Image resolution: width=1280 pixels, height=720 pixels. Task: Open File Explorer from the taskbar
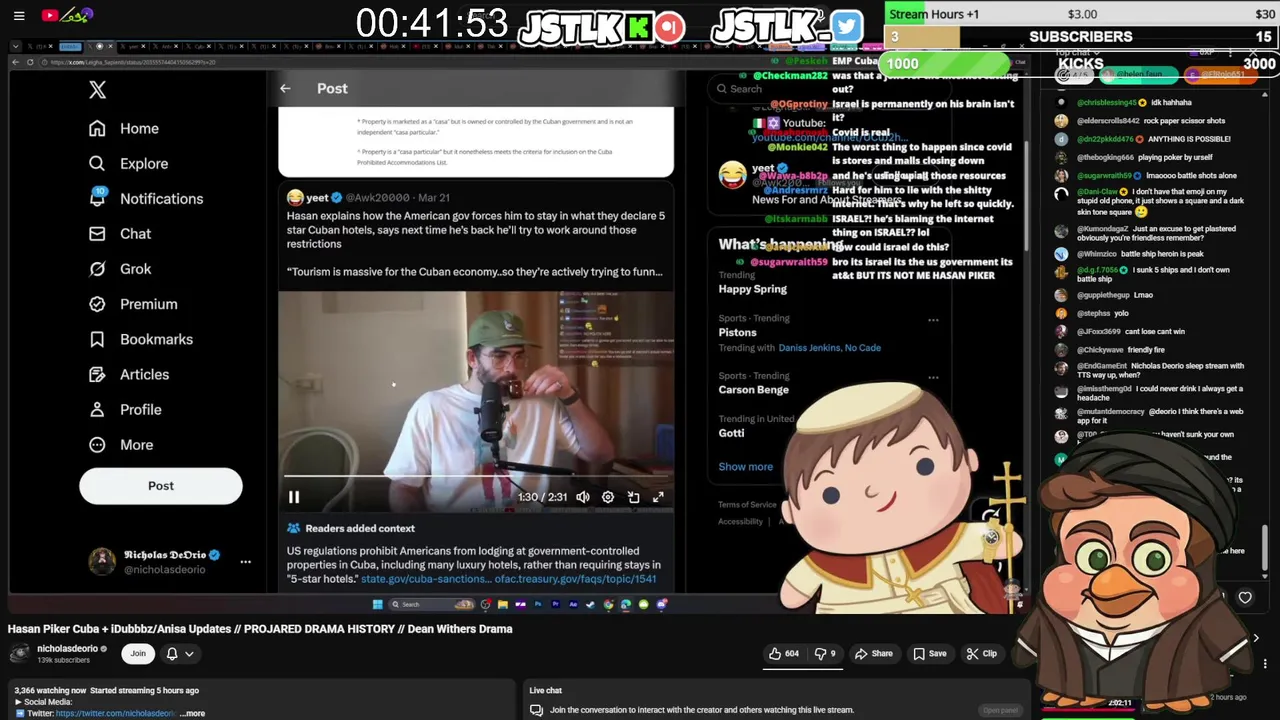pos(502,604)
